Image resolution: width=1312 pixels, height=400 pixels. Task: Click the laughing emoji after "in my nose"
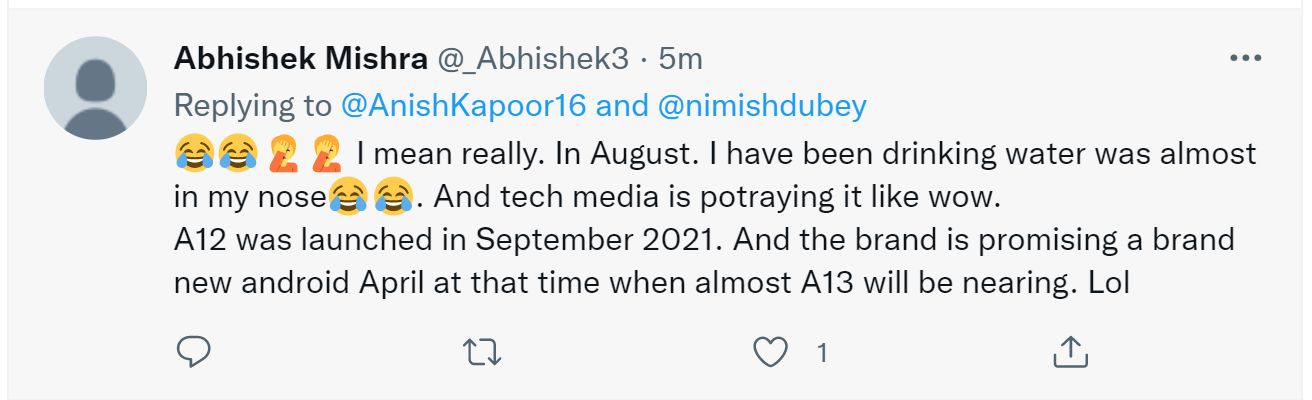(346, 199)
